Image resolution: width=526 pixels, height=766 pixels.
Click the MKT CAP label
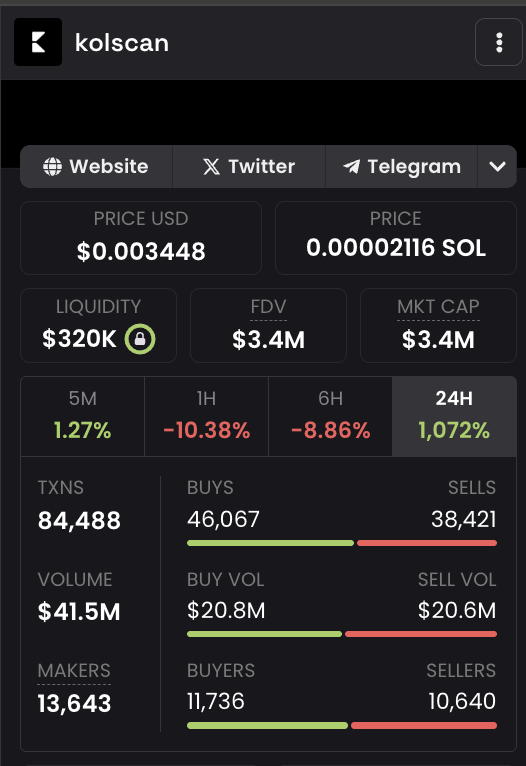click(x=438, y=307)
